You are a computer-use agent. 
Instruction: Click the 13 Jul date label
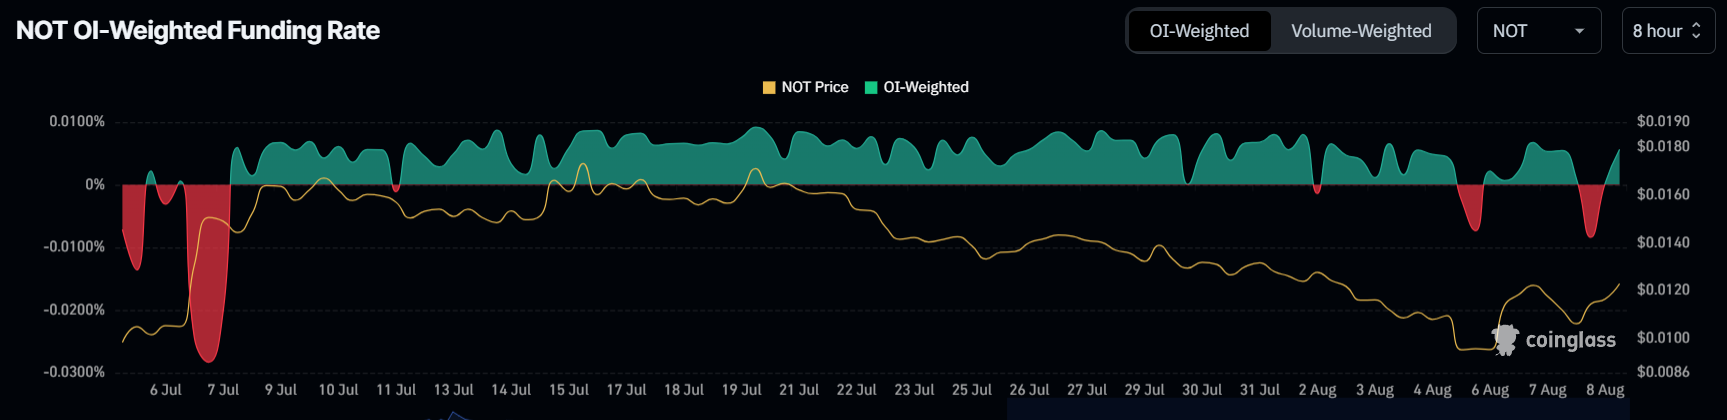click(x=454, y=390)
